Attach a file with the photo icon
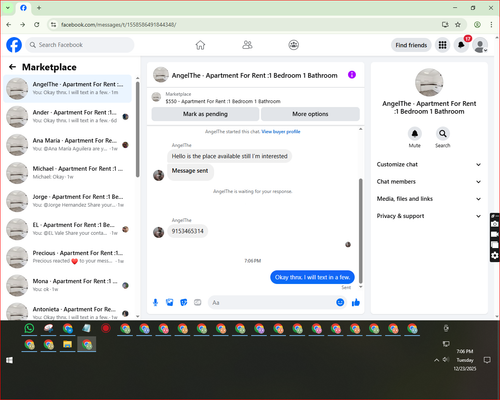 [170, 302]
